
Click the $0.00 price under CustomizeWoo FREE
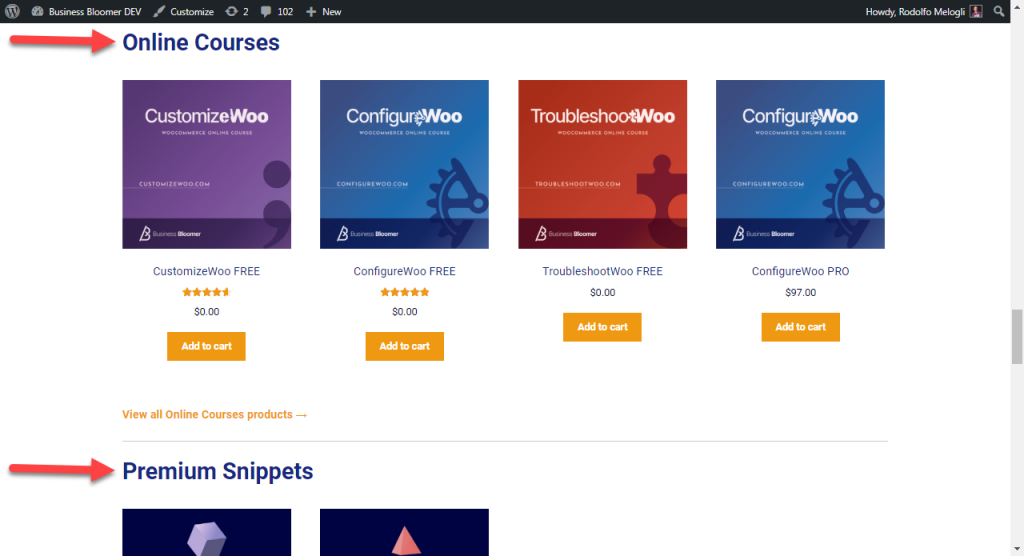[206, 312]
